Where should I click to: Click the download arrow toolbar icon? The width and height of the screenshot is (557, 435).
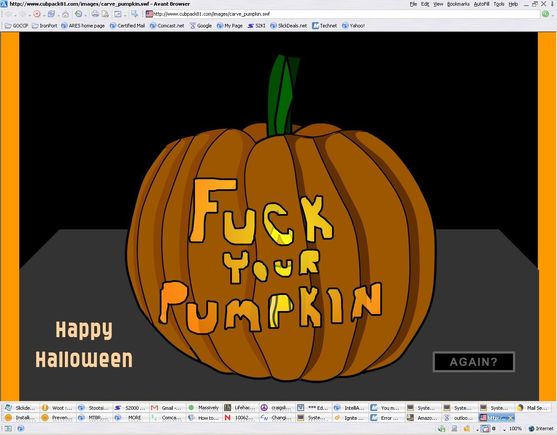[x=134, y=14]
